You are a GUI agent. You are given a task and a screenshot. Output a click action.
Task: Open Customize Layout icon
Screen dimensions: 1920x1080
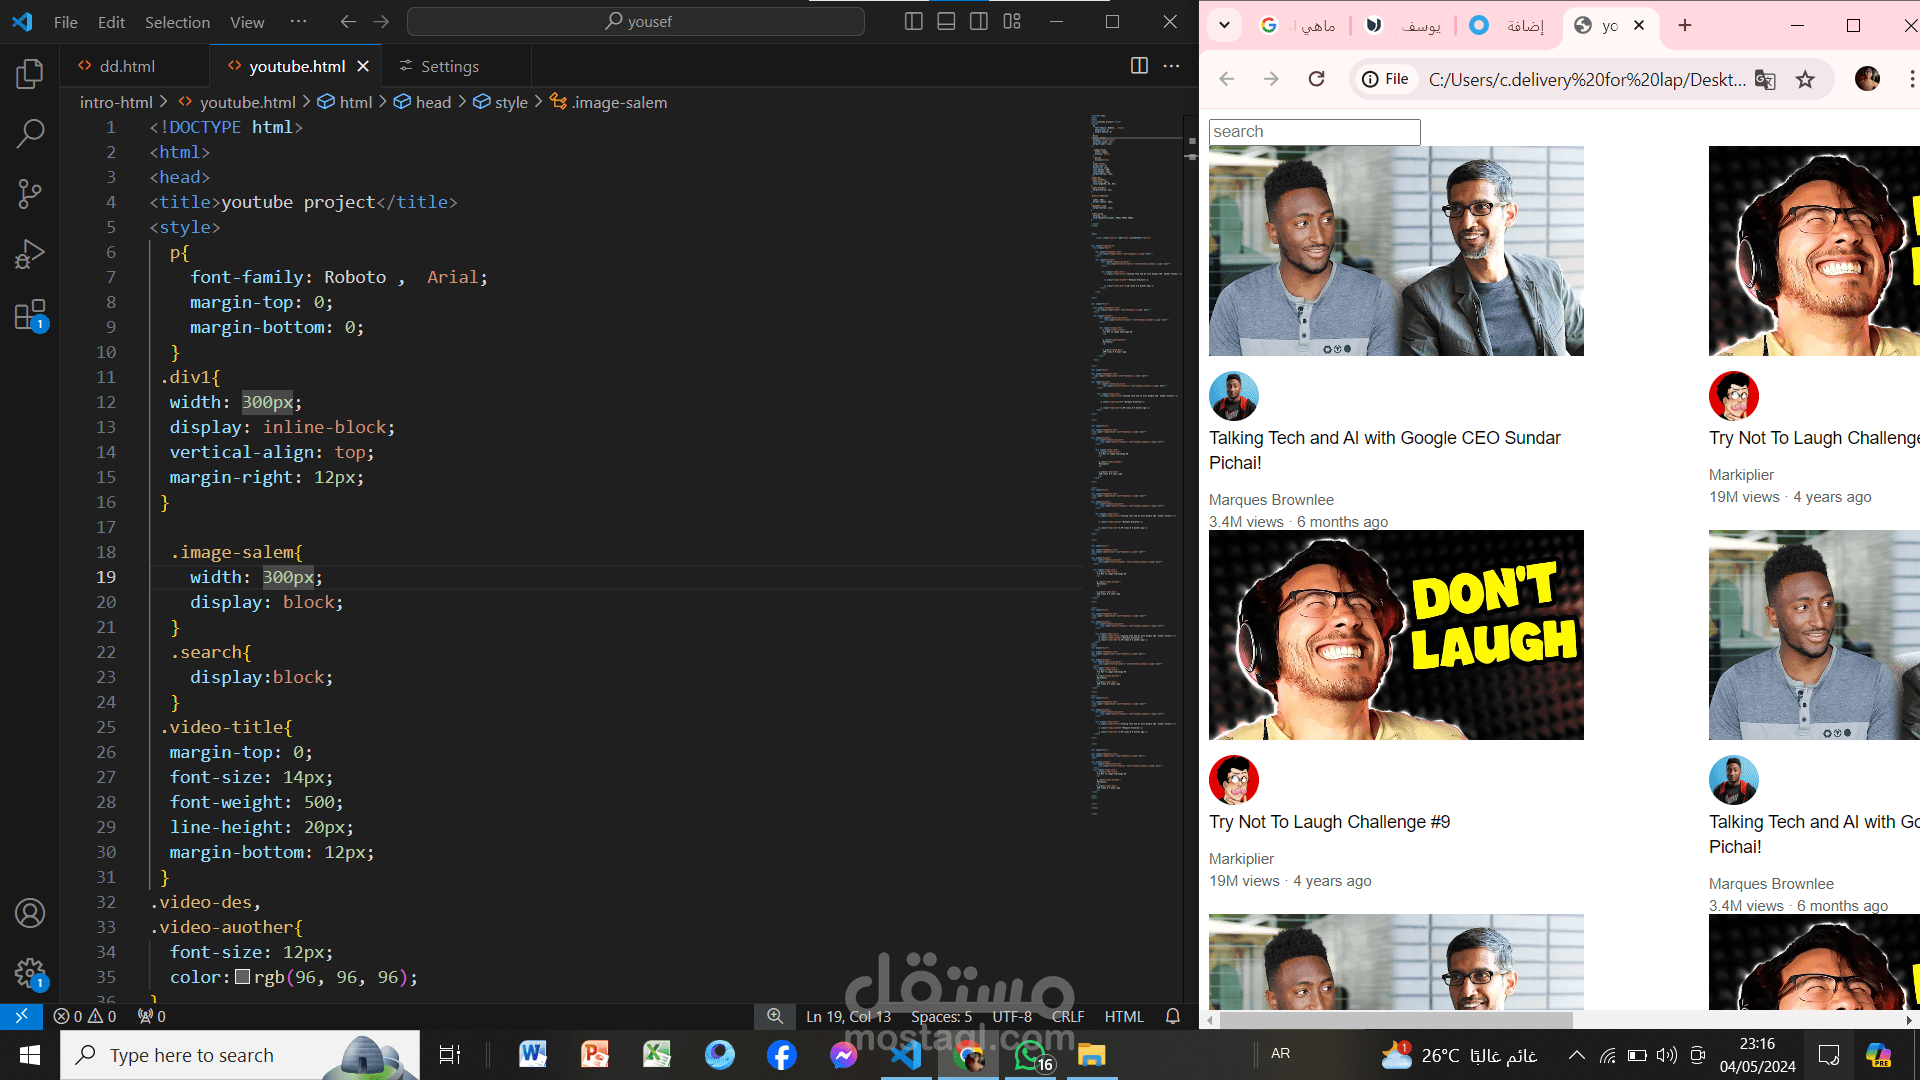[1012, 21]
